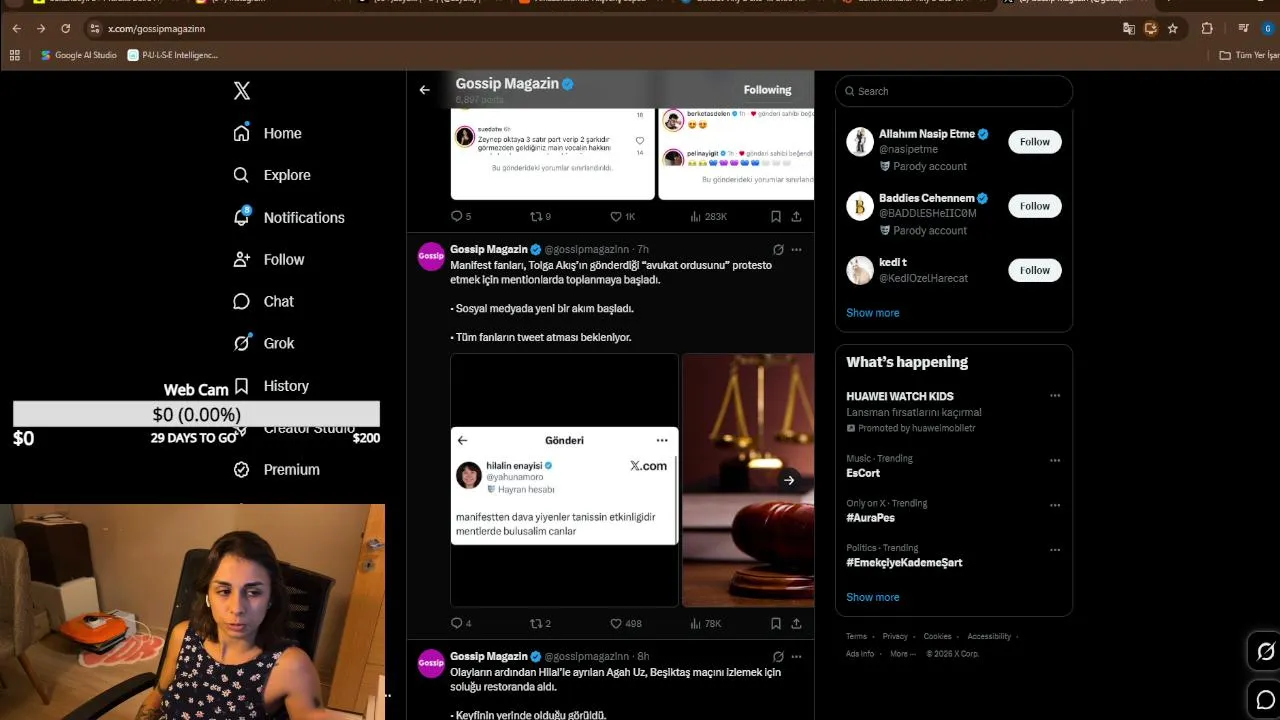Open Explore from the sidebar

(272, 175)
